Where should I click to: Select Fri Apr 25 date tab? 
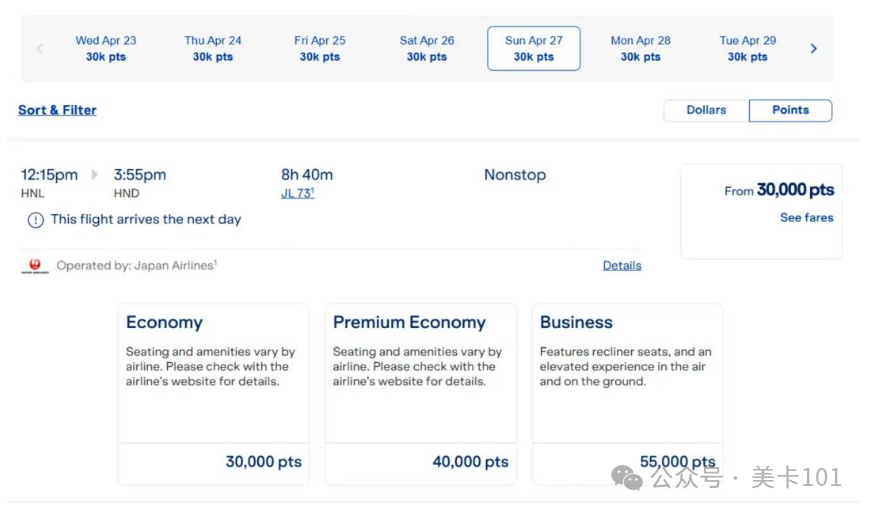320,49
